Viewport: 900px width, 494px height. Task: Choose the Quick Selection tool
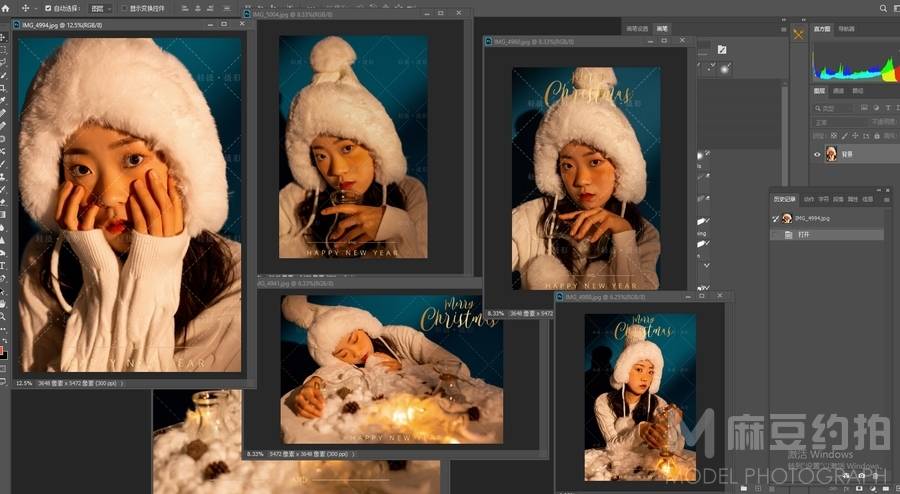[3, 76]
